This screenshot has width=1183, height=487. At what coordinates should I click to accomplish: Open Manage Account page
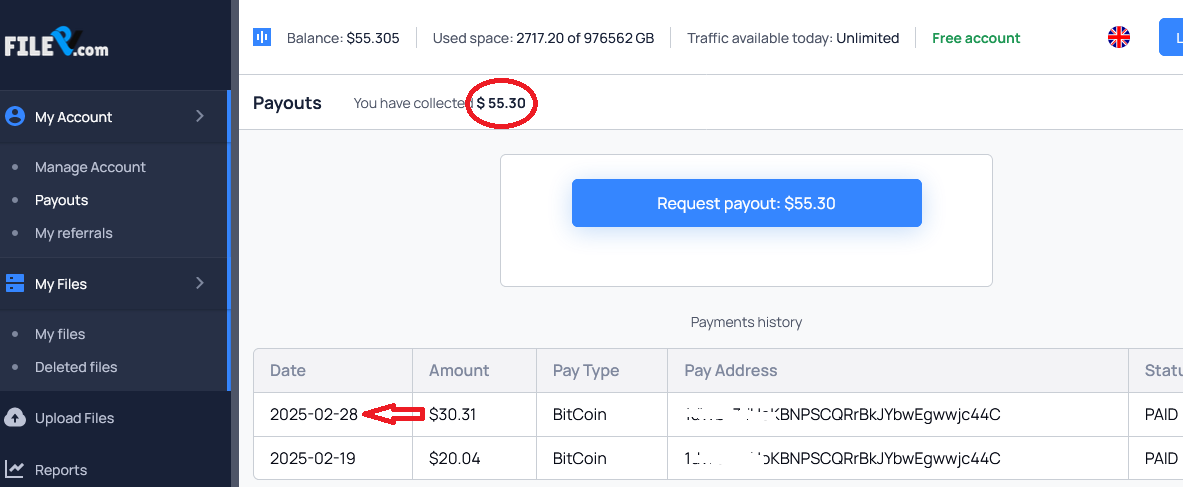pos(90,167)
